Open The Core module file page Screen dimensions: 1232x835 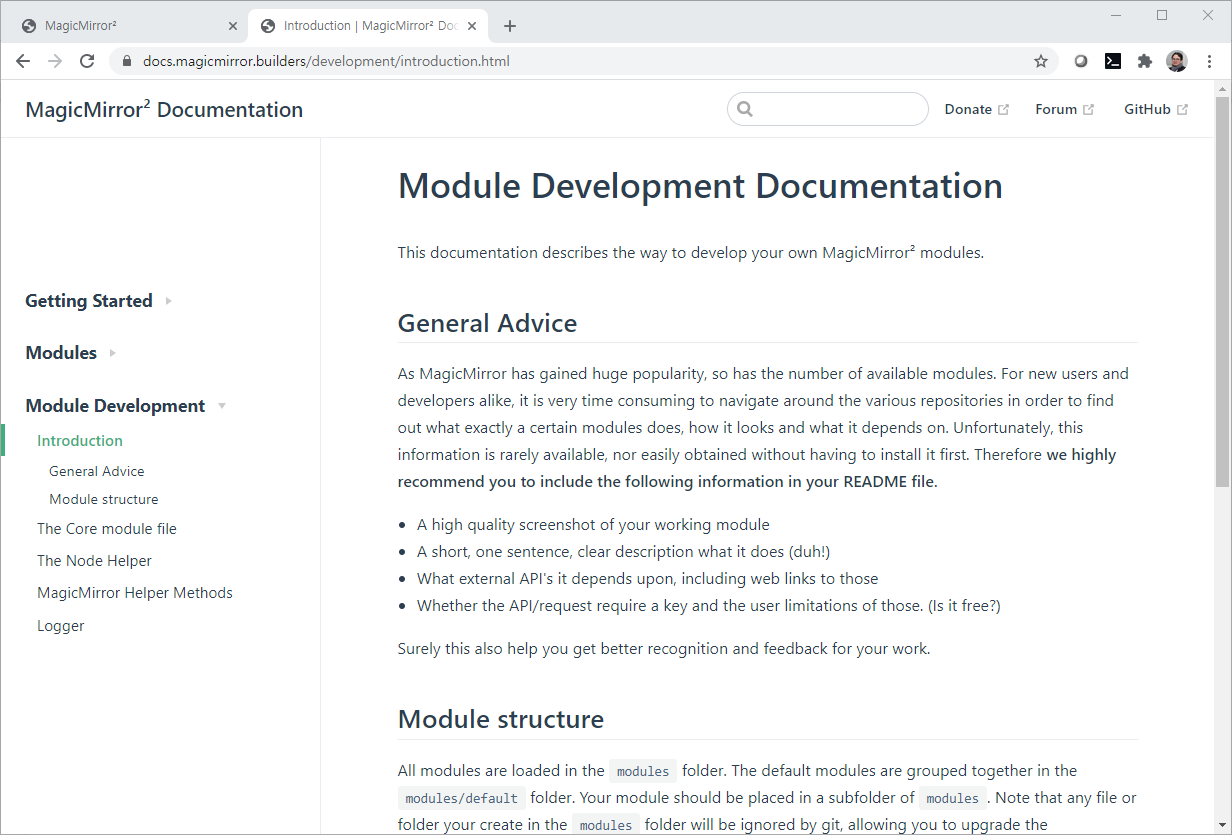pos(107,528)
